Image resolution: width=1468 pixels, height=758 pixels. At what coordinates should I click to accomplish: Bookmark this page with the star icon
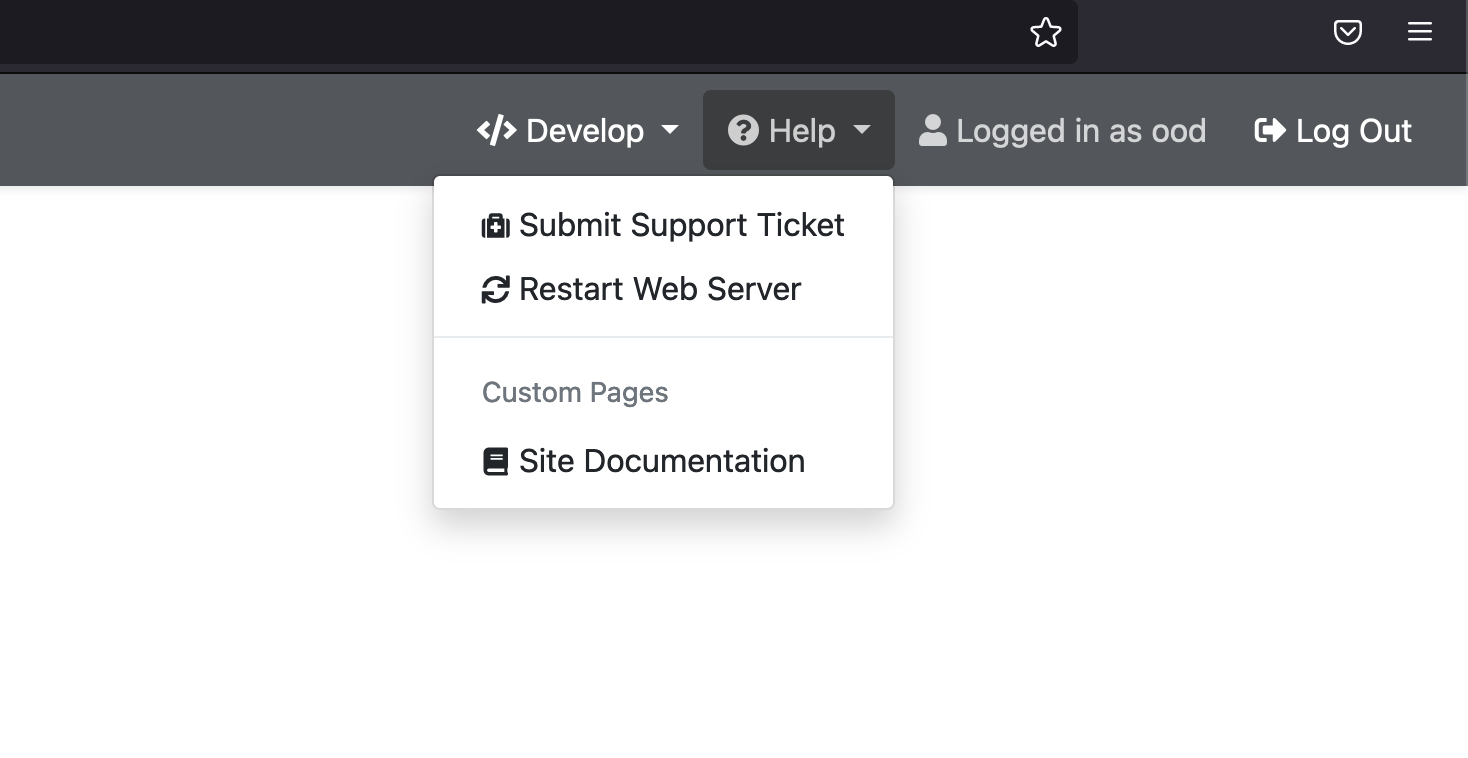pyautogui.click(x=1045, y=33)
